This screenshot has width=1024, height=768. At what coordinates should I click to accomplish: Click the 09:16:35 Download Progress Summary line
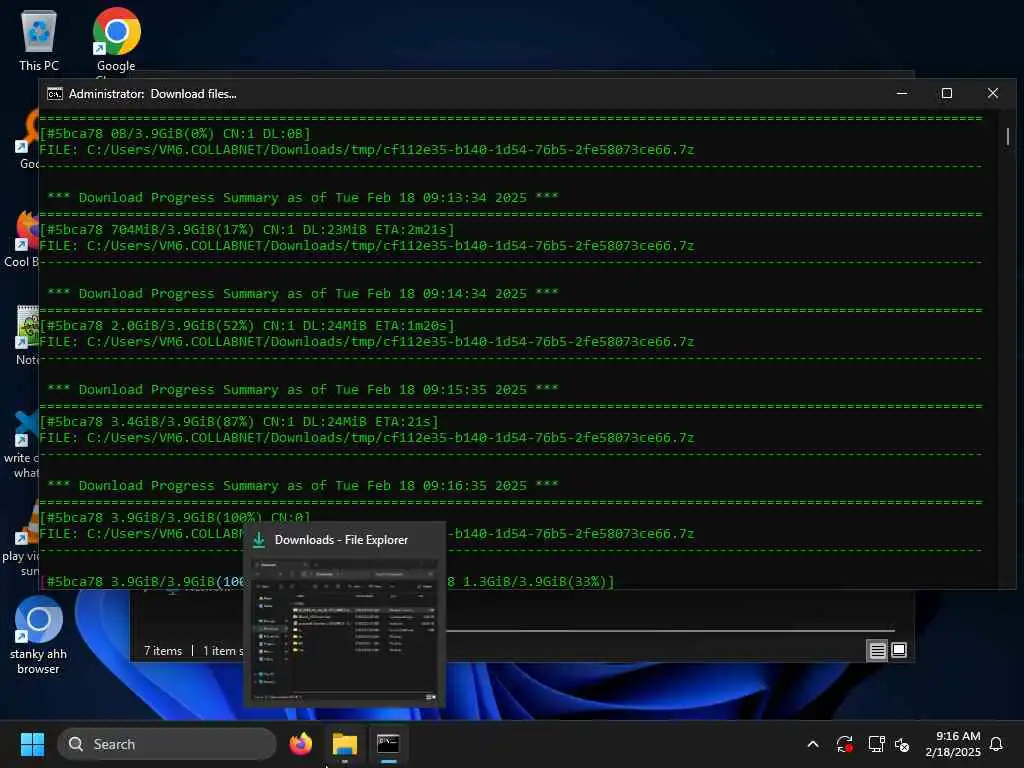(x=303, y=485)
